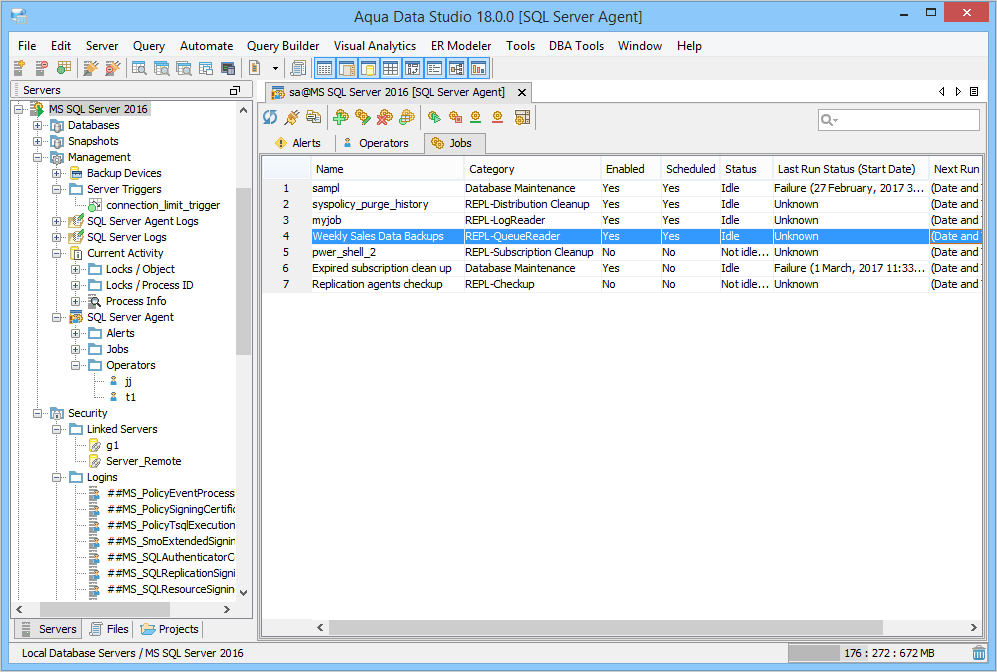The height and width of the screenshot is (672, 997).
Task: Toggle the blue plain grid table view button
Action: (x=390, y=68)
